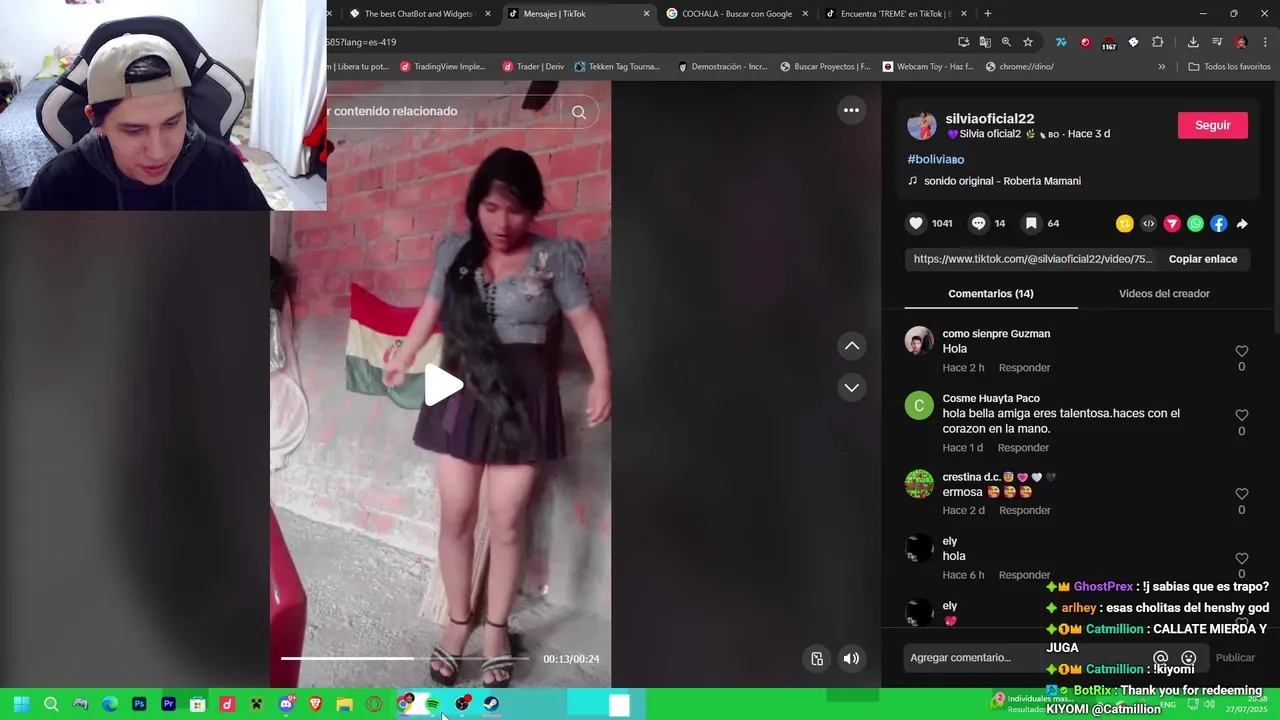Switch to Encuentra 'TREME' en TikTok tab
This screenshot has height=720, width=1280.
[x=894, y=14]
